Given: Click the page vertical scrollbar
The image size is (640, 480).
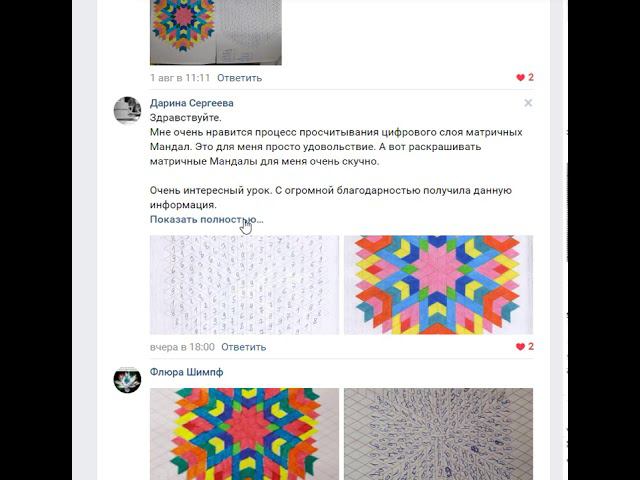Looking at the screenshot, I should 567,212.
